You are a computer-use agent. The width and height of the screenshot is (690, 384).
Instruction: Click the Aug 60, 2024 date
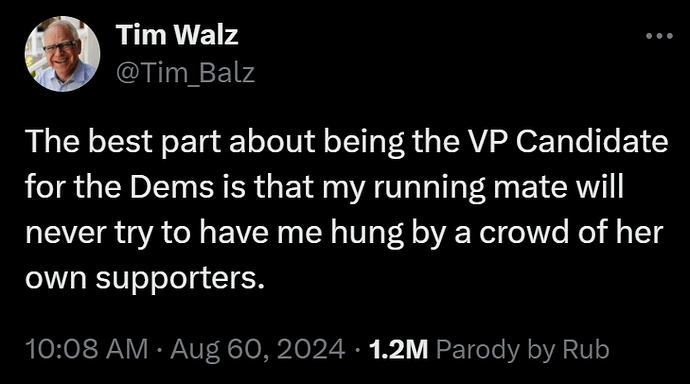click(257, 349)
